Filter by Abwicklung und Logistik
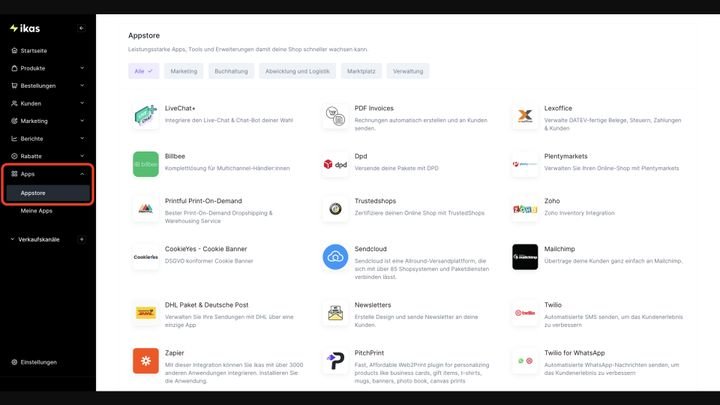Viewport: 720px width, 405px height. tap(298, 71)
